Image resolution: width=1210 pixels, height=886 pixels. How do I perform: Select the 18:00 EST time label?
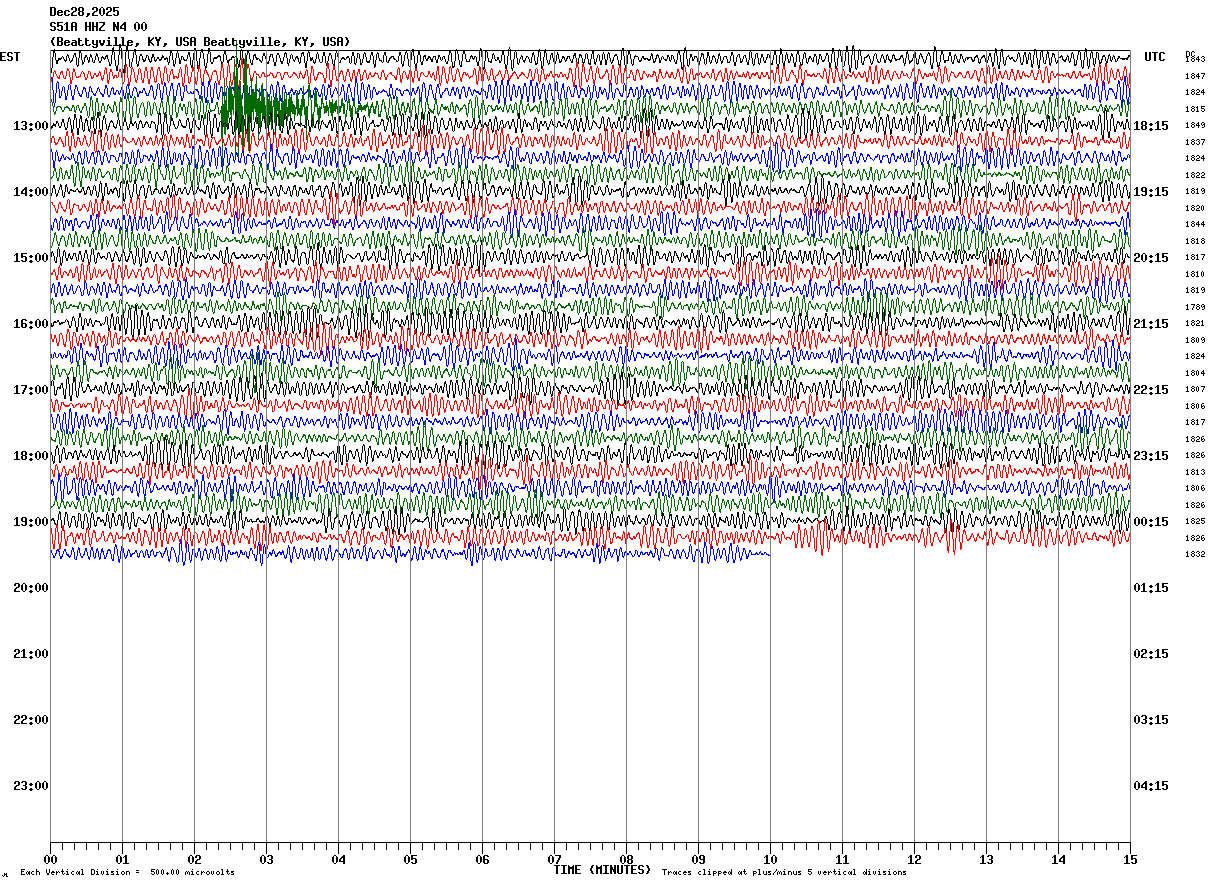31,455
